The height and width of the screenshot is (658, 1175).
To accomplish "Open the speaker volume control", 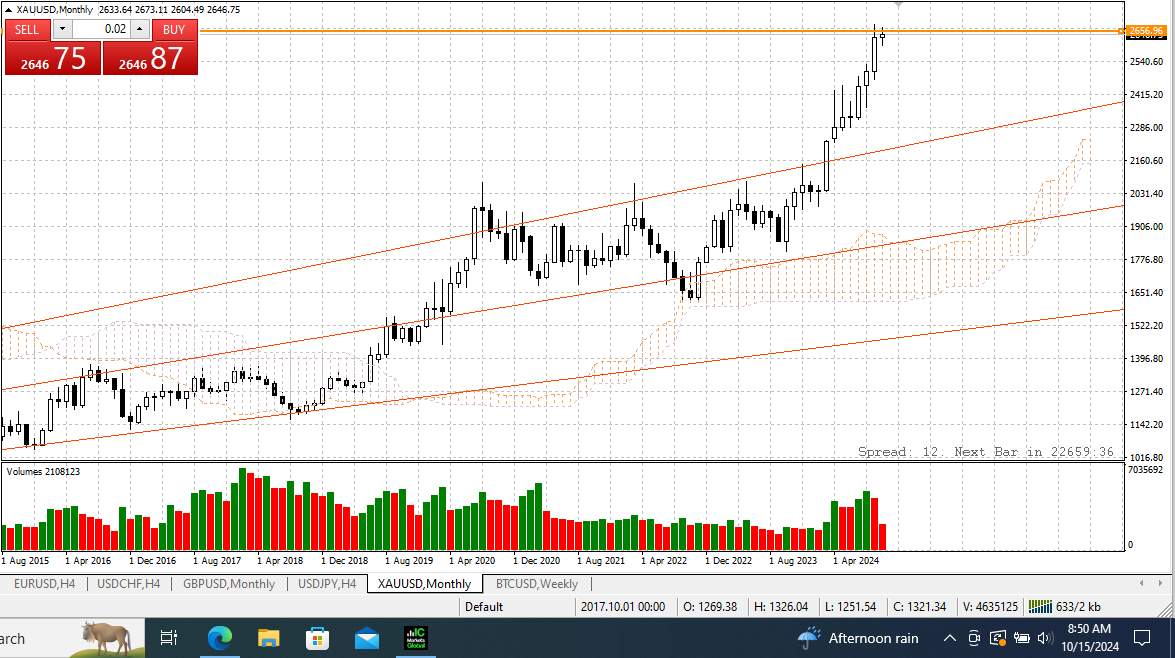I will click(1045, 639).
